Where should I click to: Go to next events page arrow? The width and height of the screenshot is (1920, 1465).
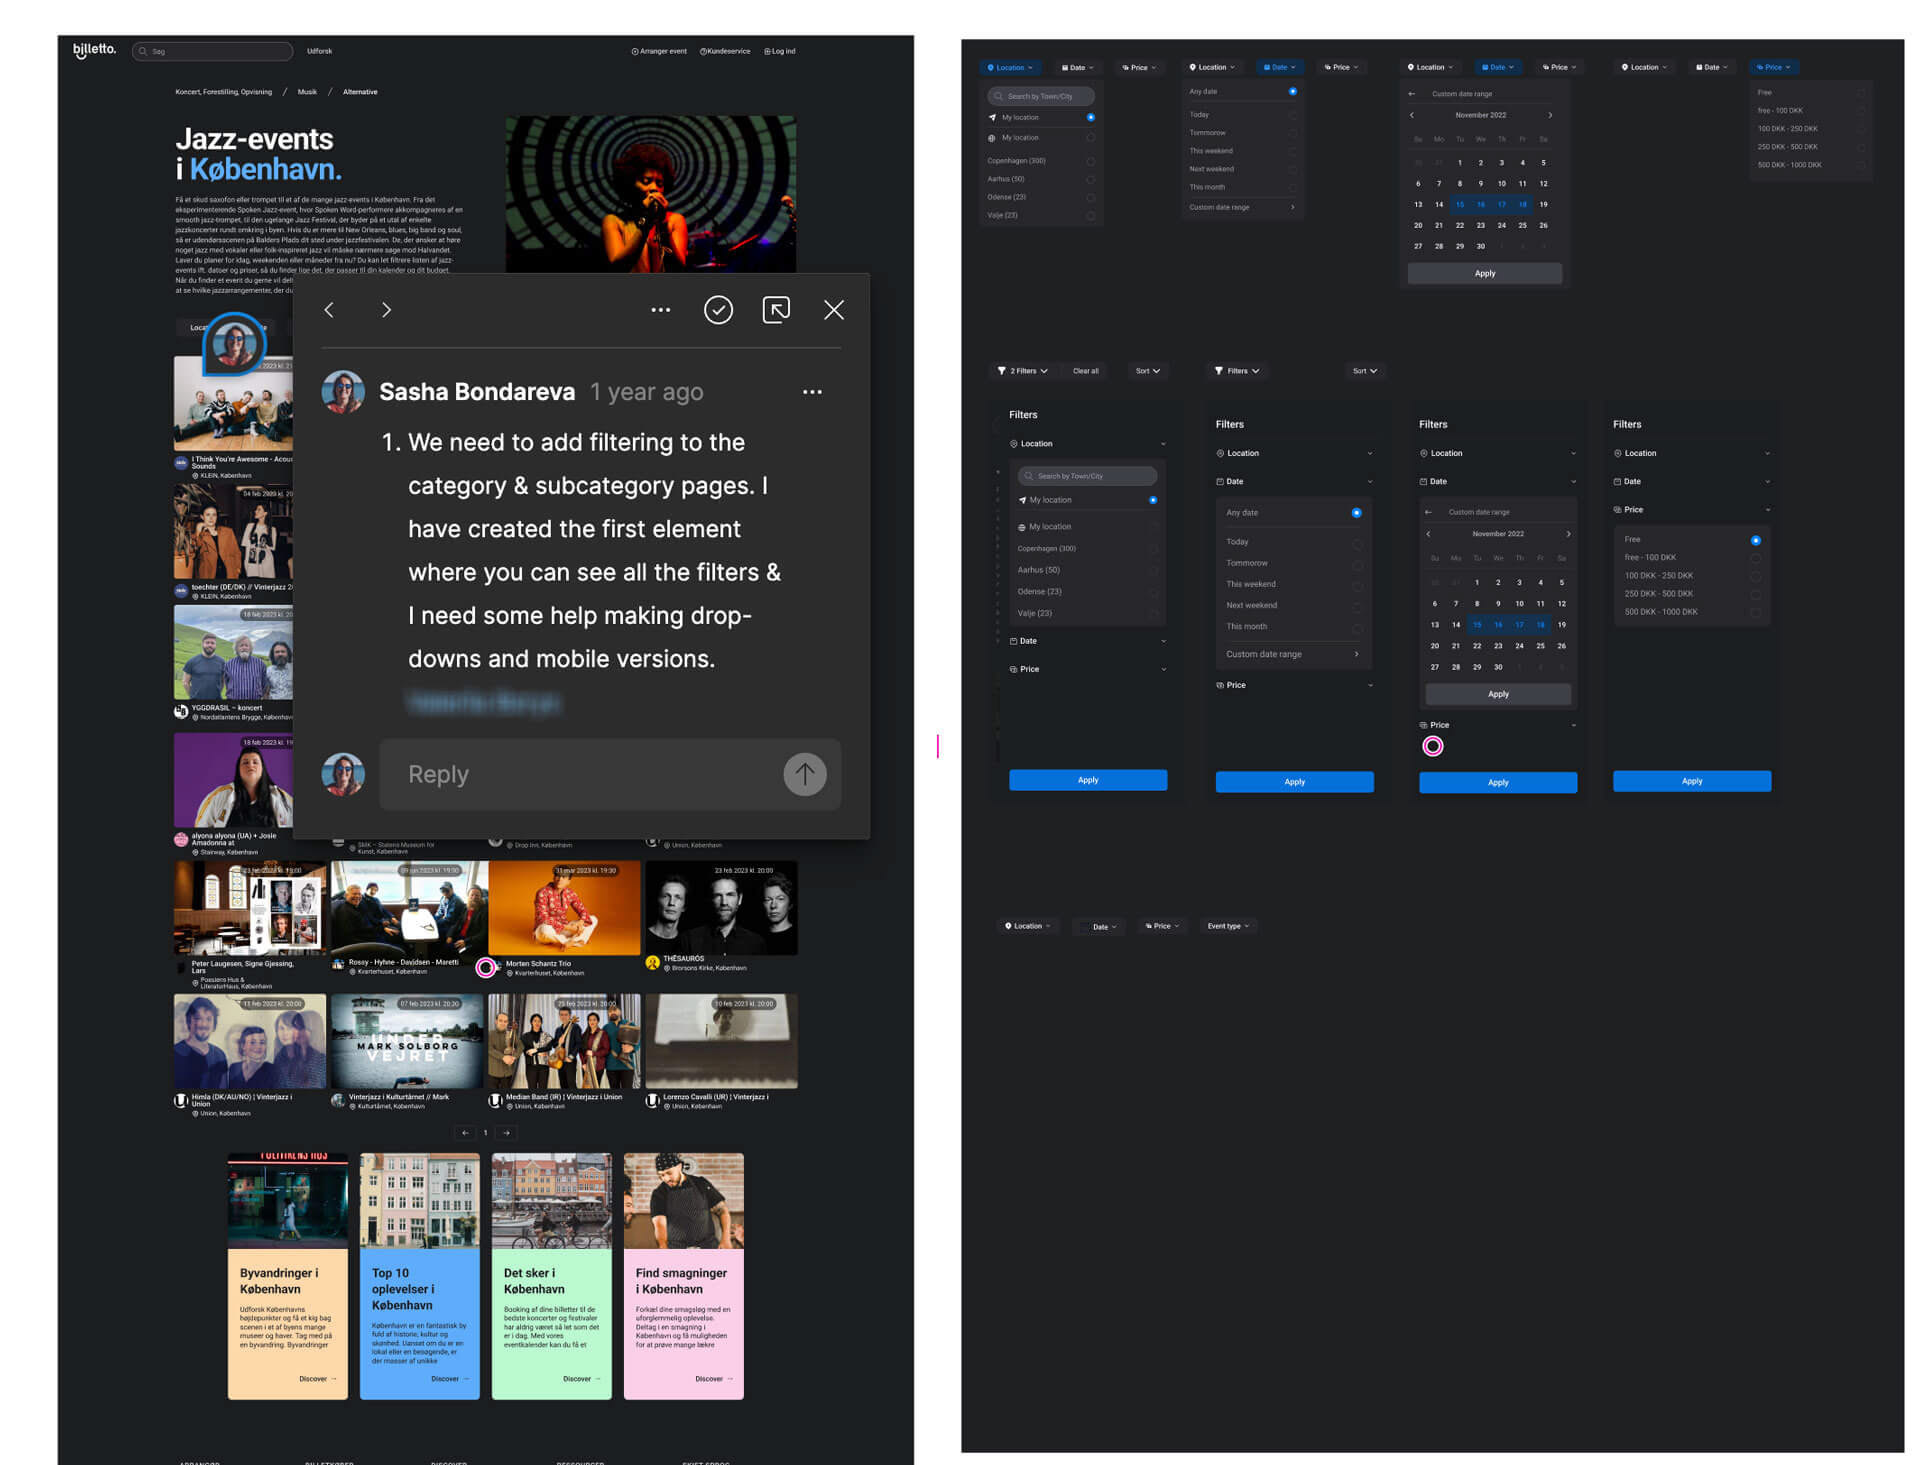coord(507,1133)
